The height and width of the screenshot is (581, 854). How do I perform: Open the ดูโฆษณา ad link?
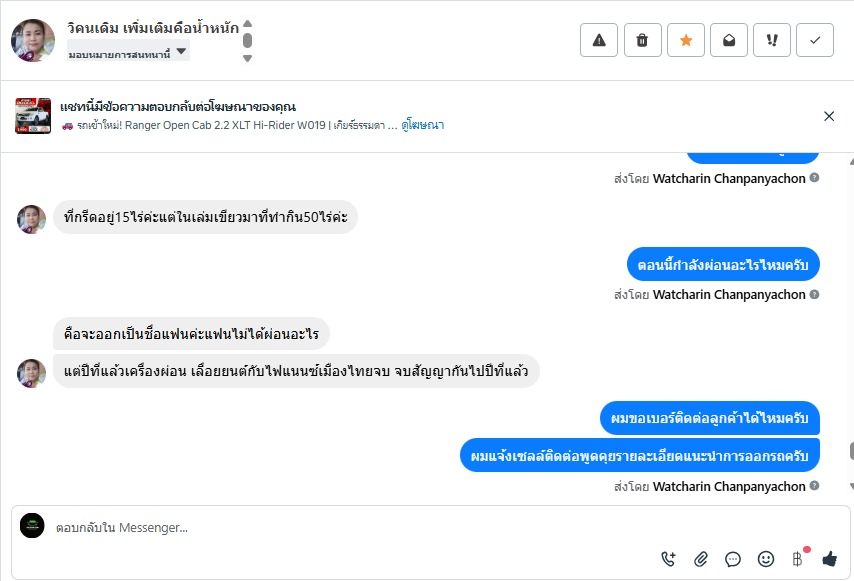(423, 125)
